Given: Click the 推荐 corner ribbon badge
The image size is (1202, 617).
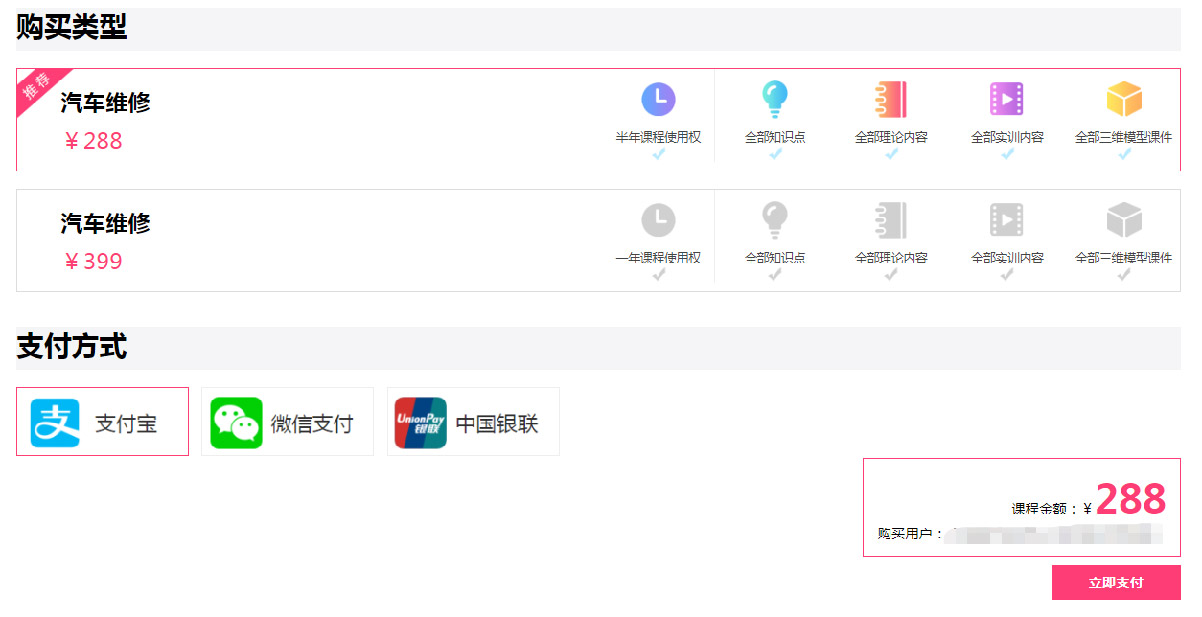Looking at the screenshot, I should [x=38, y=87].
